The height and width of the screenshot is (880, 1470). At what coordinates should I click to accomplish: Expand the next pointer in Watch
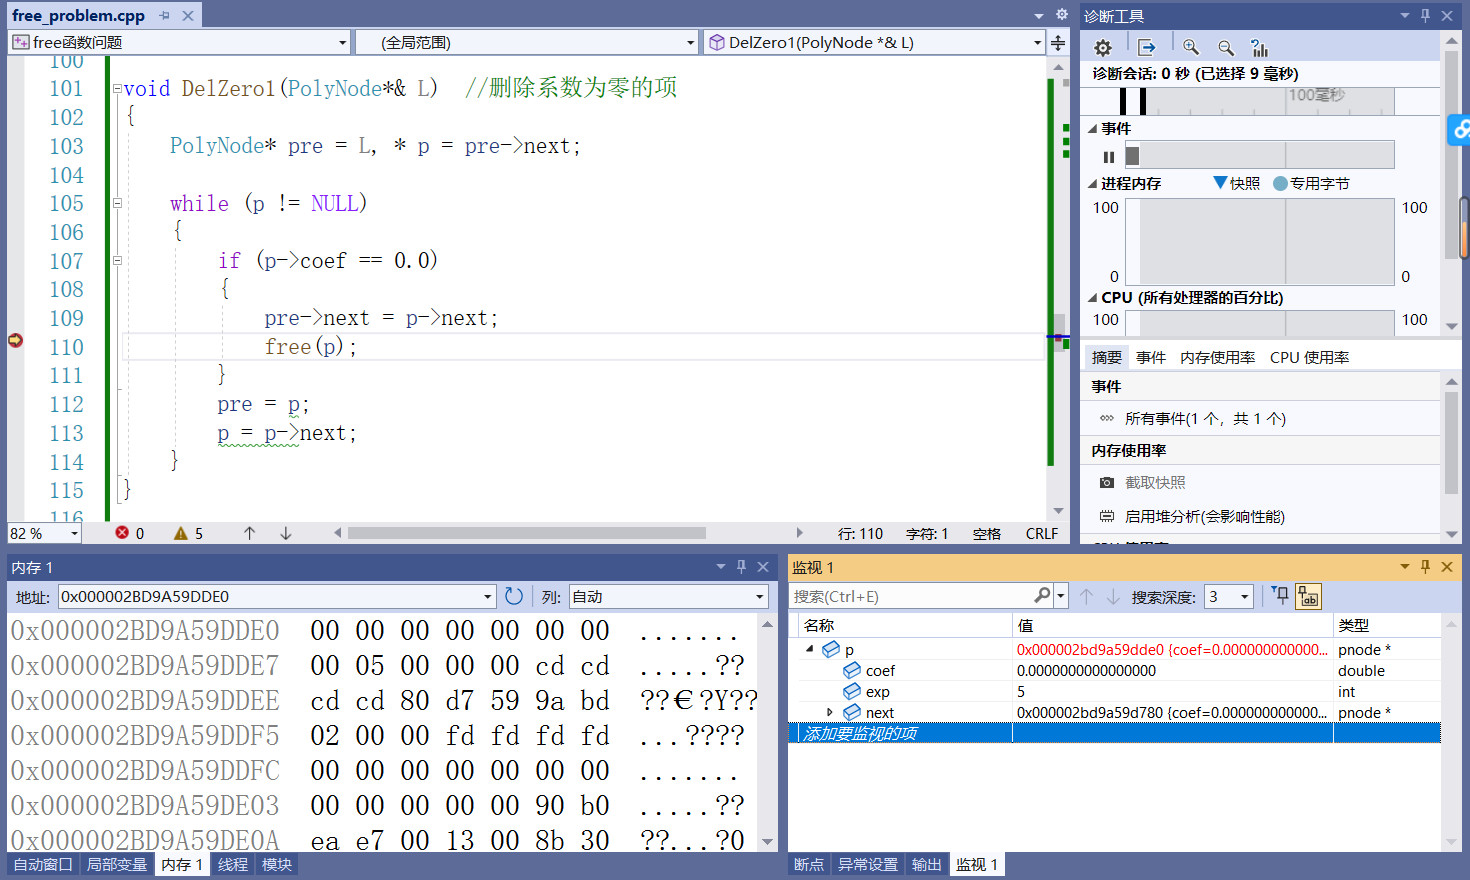pyautogui.click(x=829, y=712)
